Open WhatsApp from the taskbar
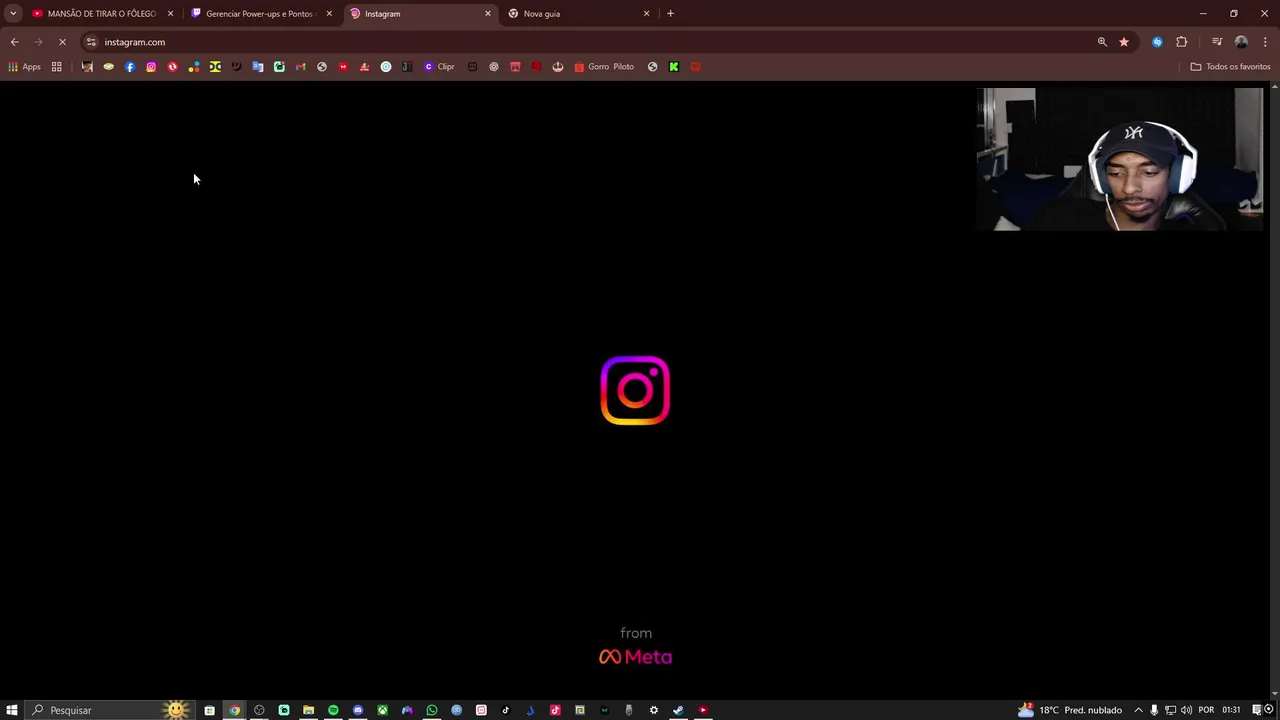The width and height of the screenshot is (1280, 720). coord(432,710)
